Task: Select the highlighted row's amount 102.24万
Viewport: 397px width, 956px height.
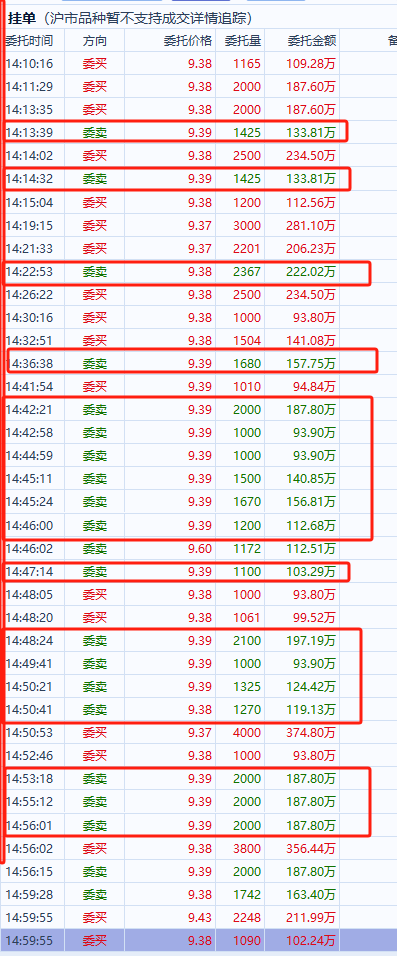Action: click(x=311, y=941)
